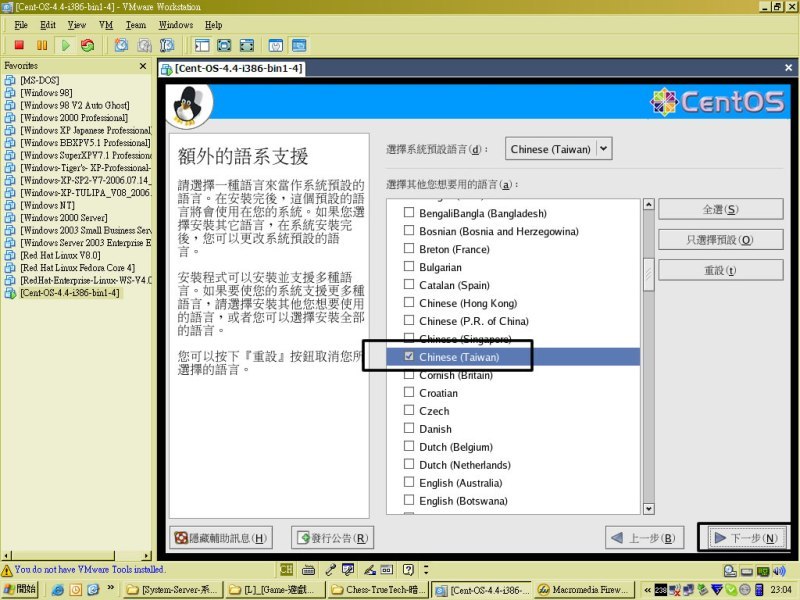
Task: Toggle the Favorites sidebar toolbar icon
Action: (x=202, y=45)
